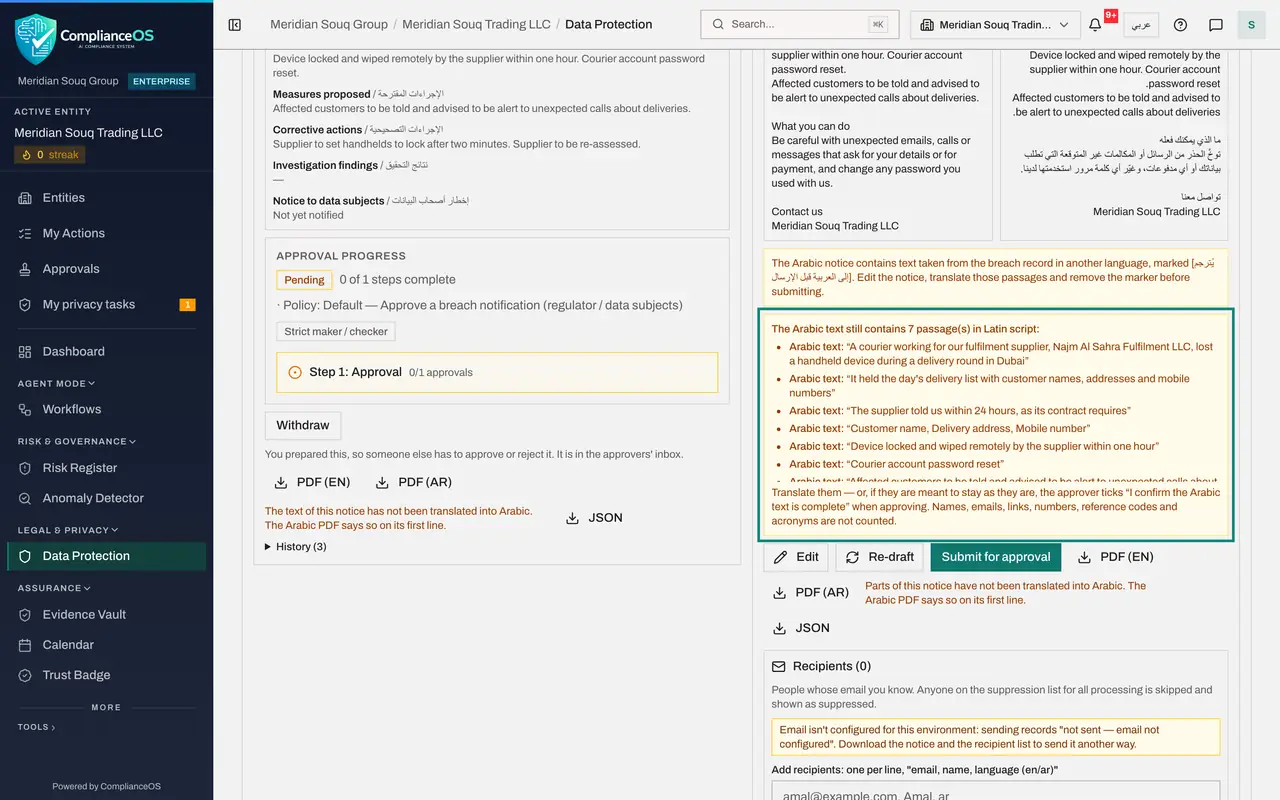Click the ComplianceOS shield logo
The width and height of the screenshot is (1280, 800).
click(36, 38)
